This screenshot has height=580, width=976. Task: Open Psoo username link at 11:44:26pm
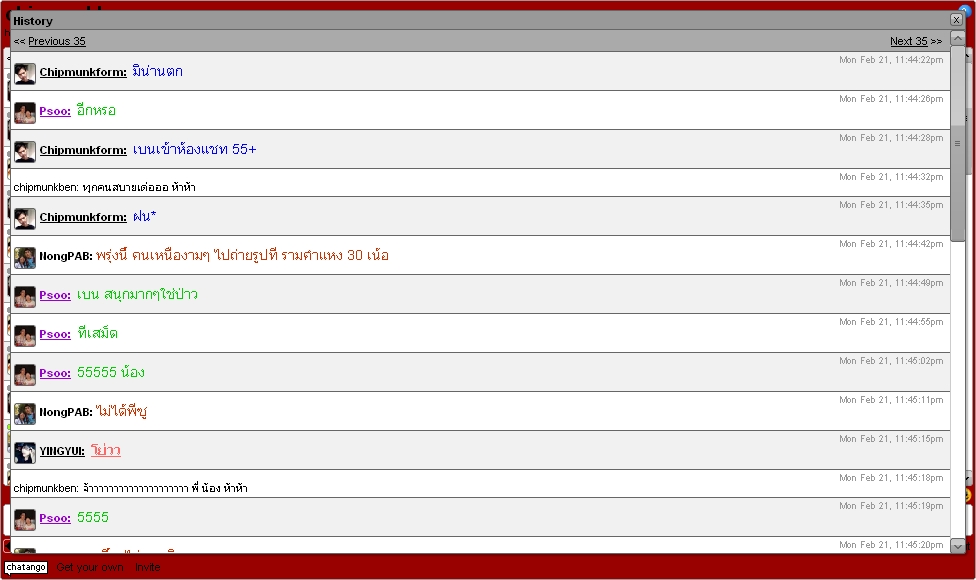[55, 111]
